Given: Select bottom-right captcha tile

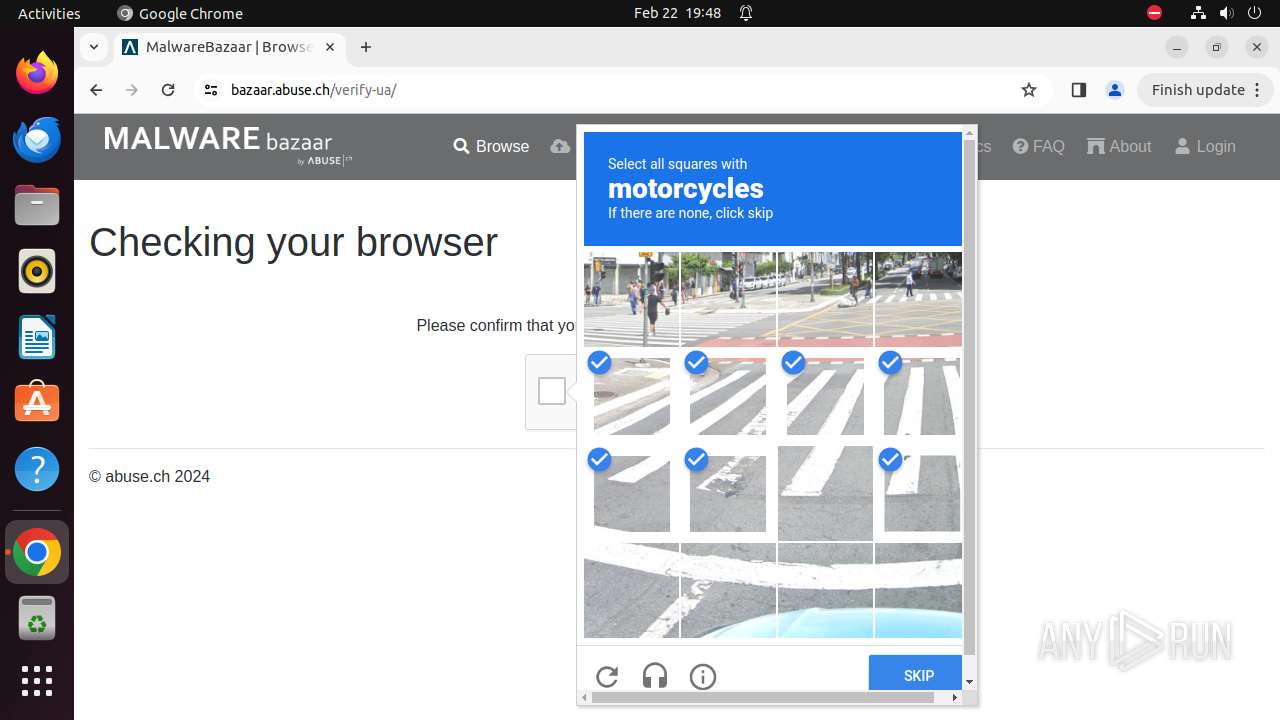Looking at the screenshot, I should (919, 590).
